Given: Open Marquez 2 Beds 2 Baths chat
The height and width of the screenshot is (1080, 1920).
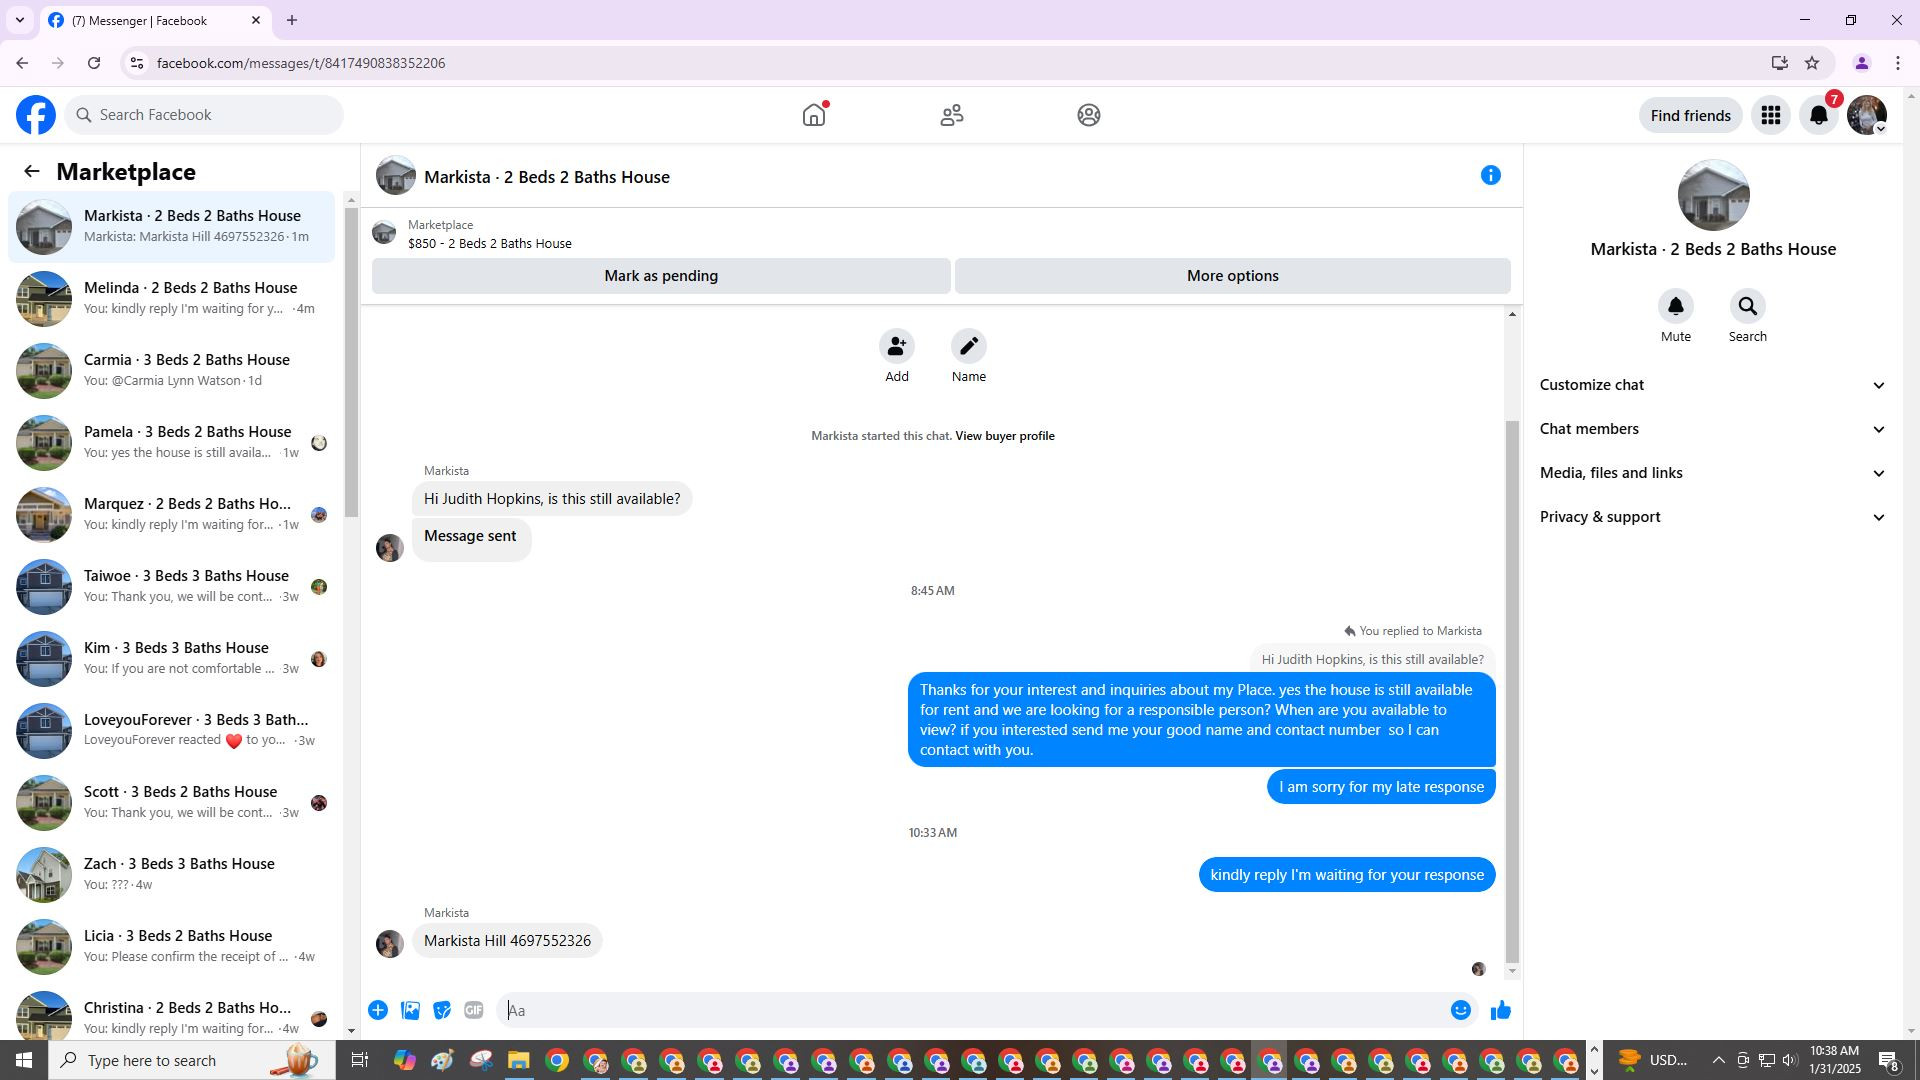Looking at the screenshot, I should click(x=172, y=515).
